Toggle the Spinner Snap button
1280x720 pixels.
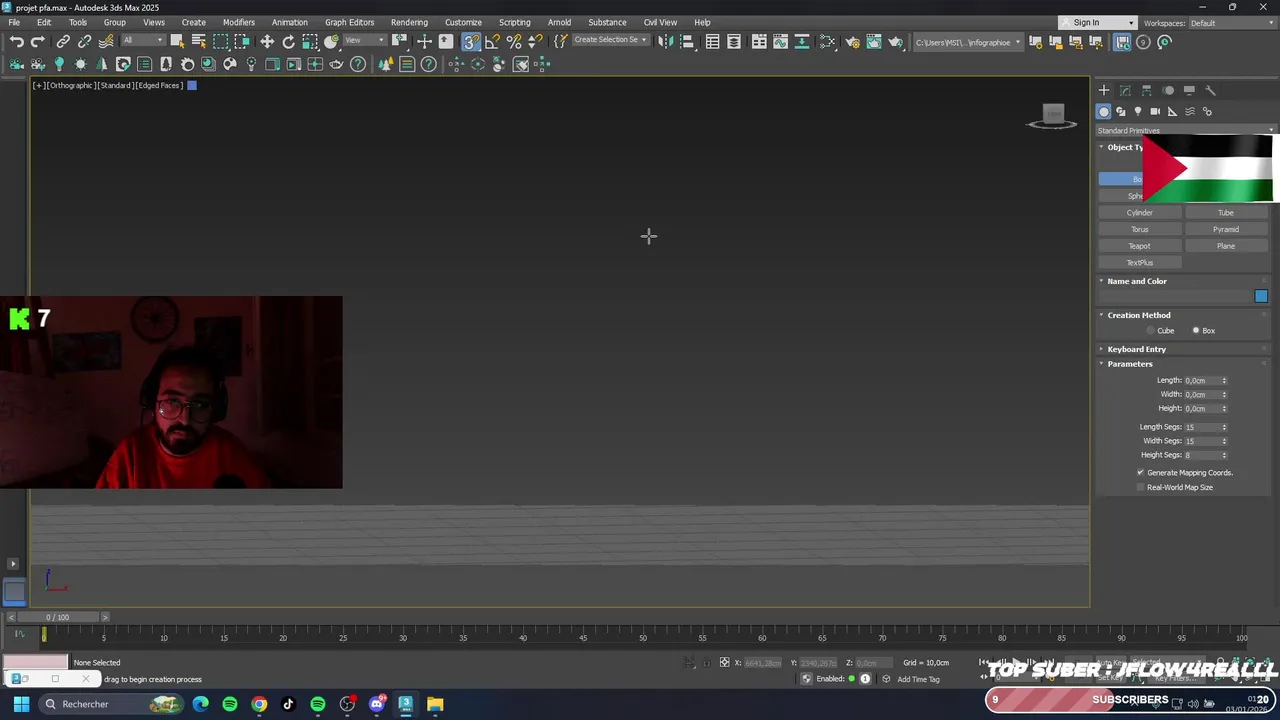pyautogui.click(x=535, y=42)
